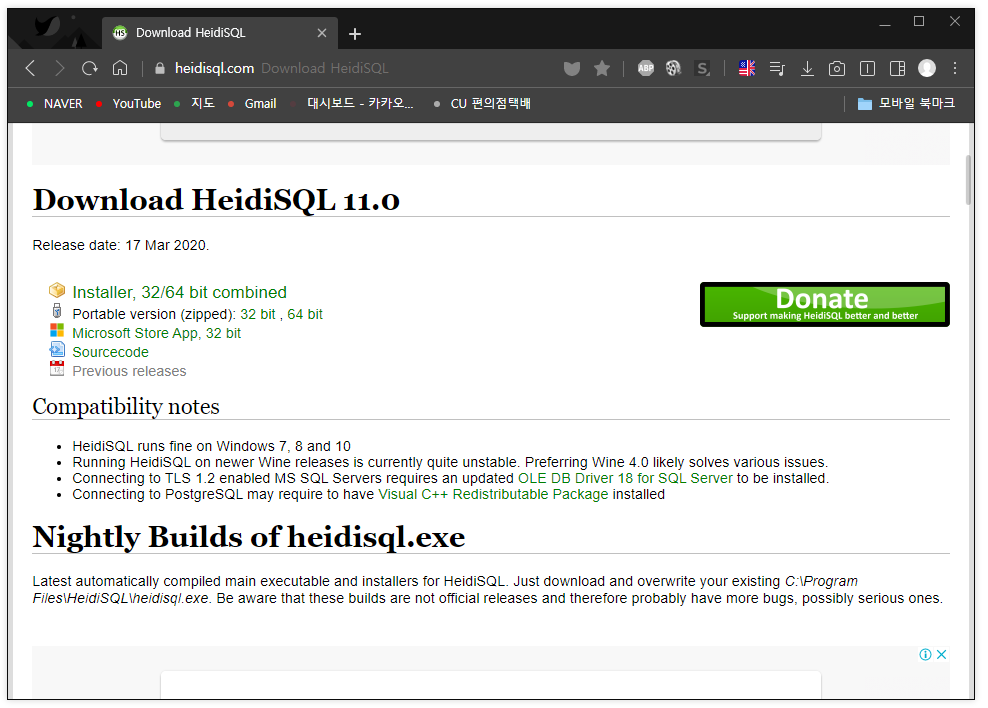Screen dimensions: 988x708
Task: Click the padlock site security icon
Action: 160,68
